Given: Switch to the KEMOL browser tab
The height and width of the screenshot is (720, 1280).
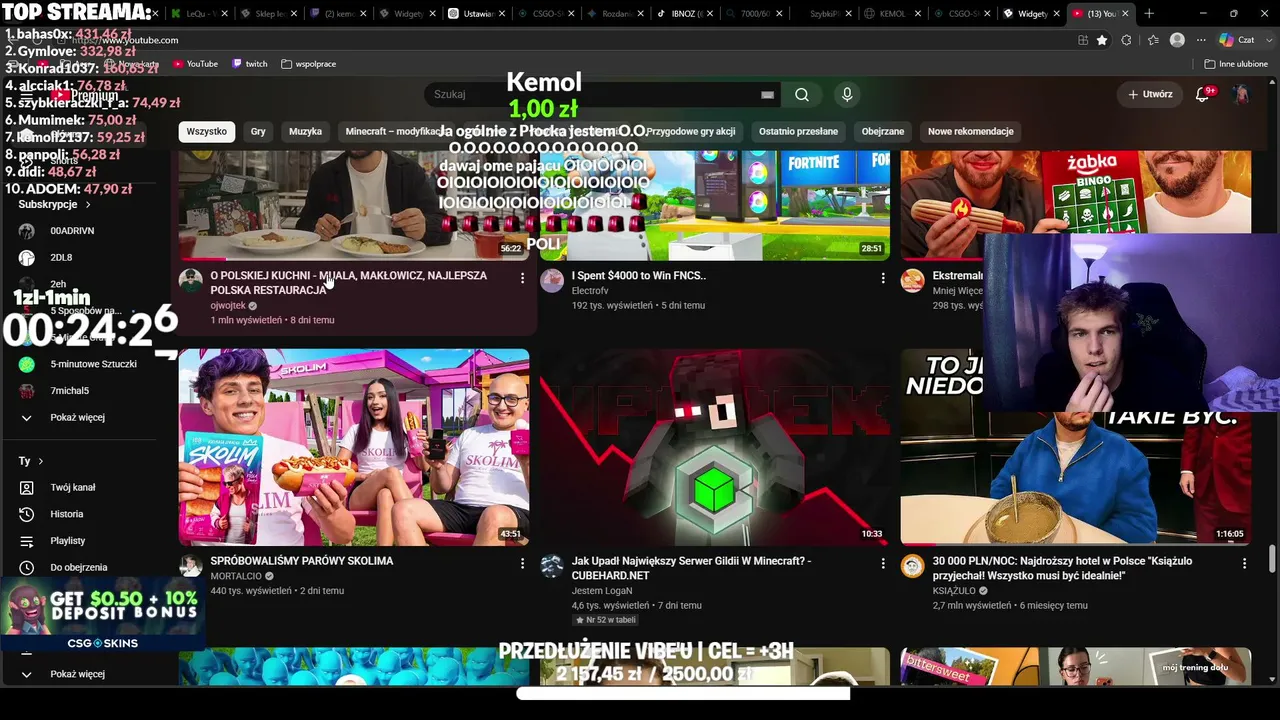Looking at the screenshot, I should pos(892,14).
